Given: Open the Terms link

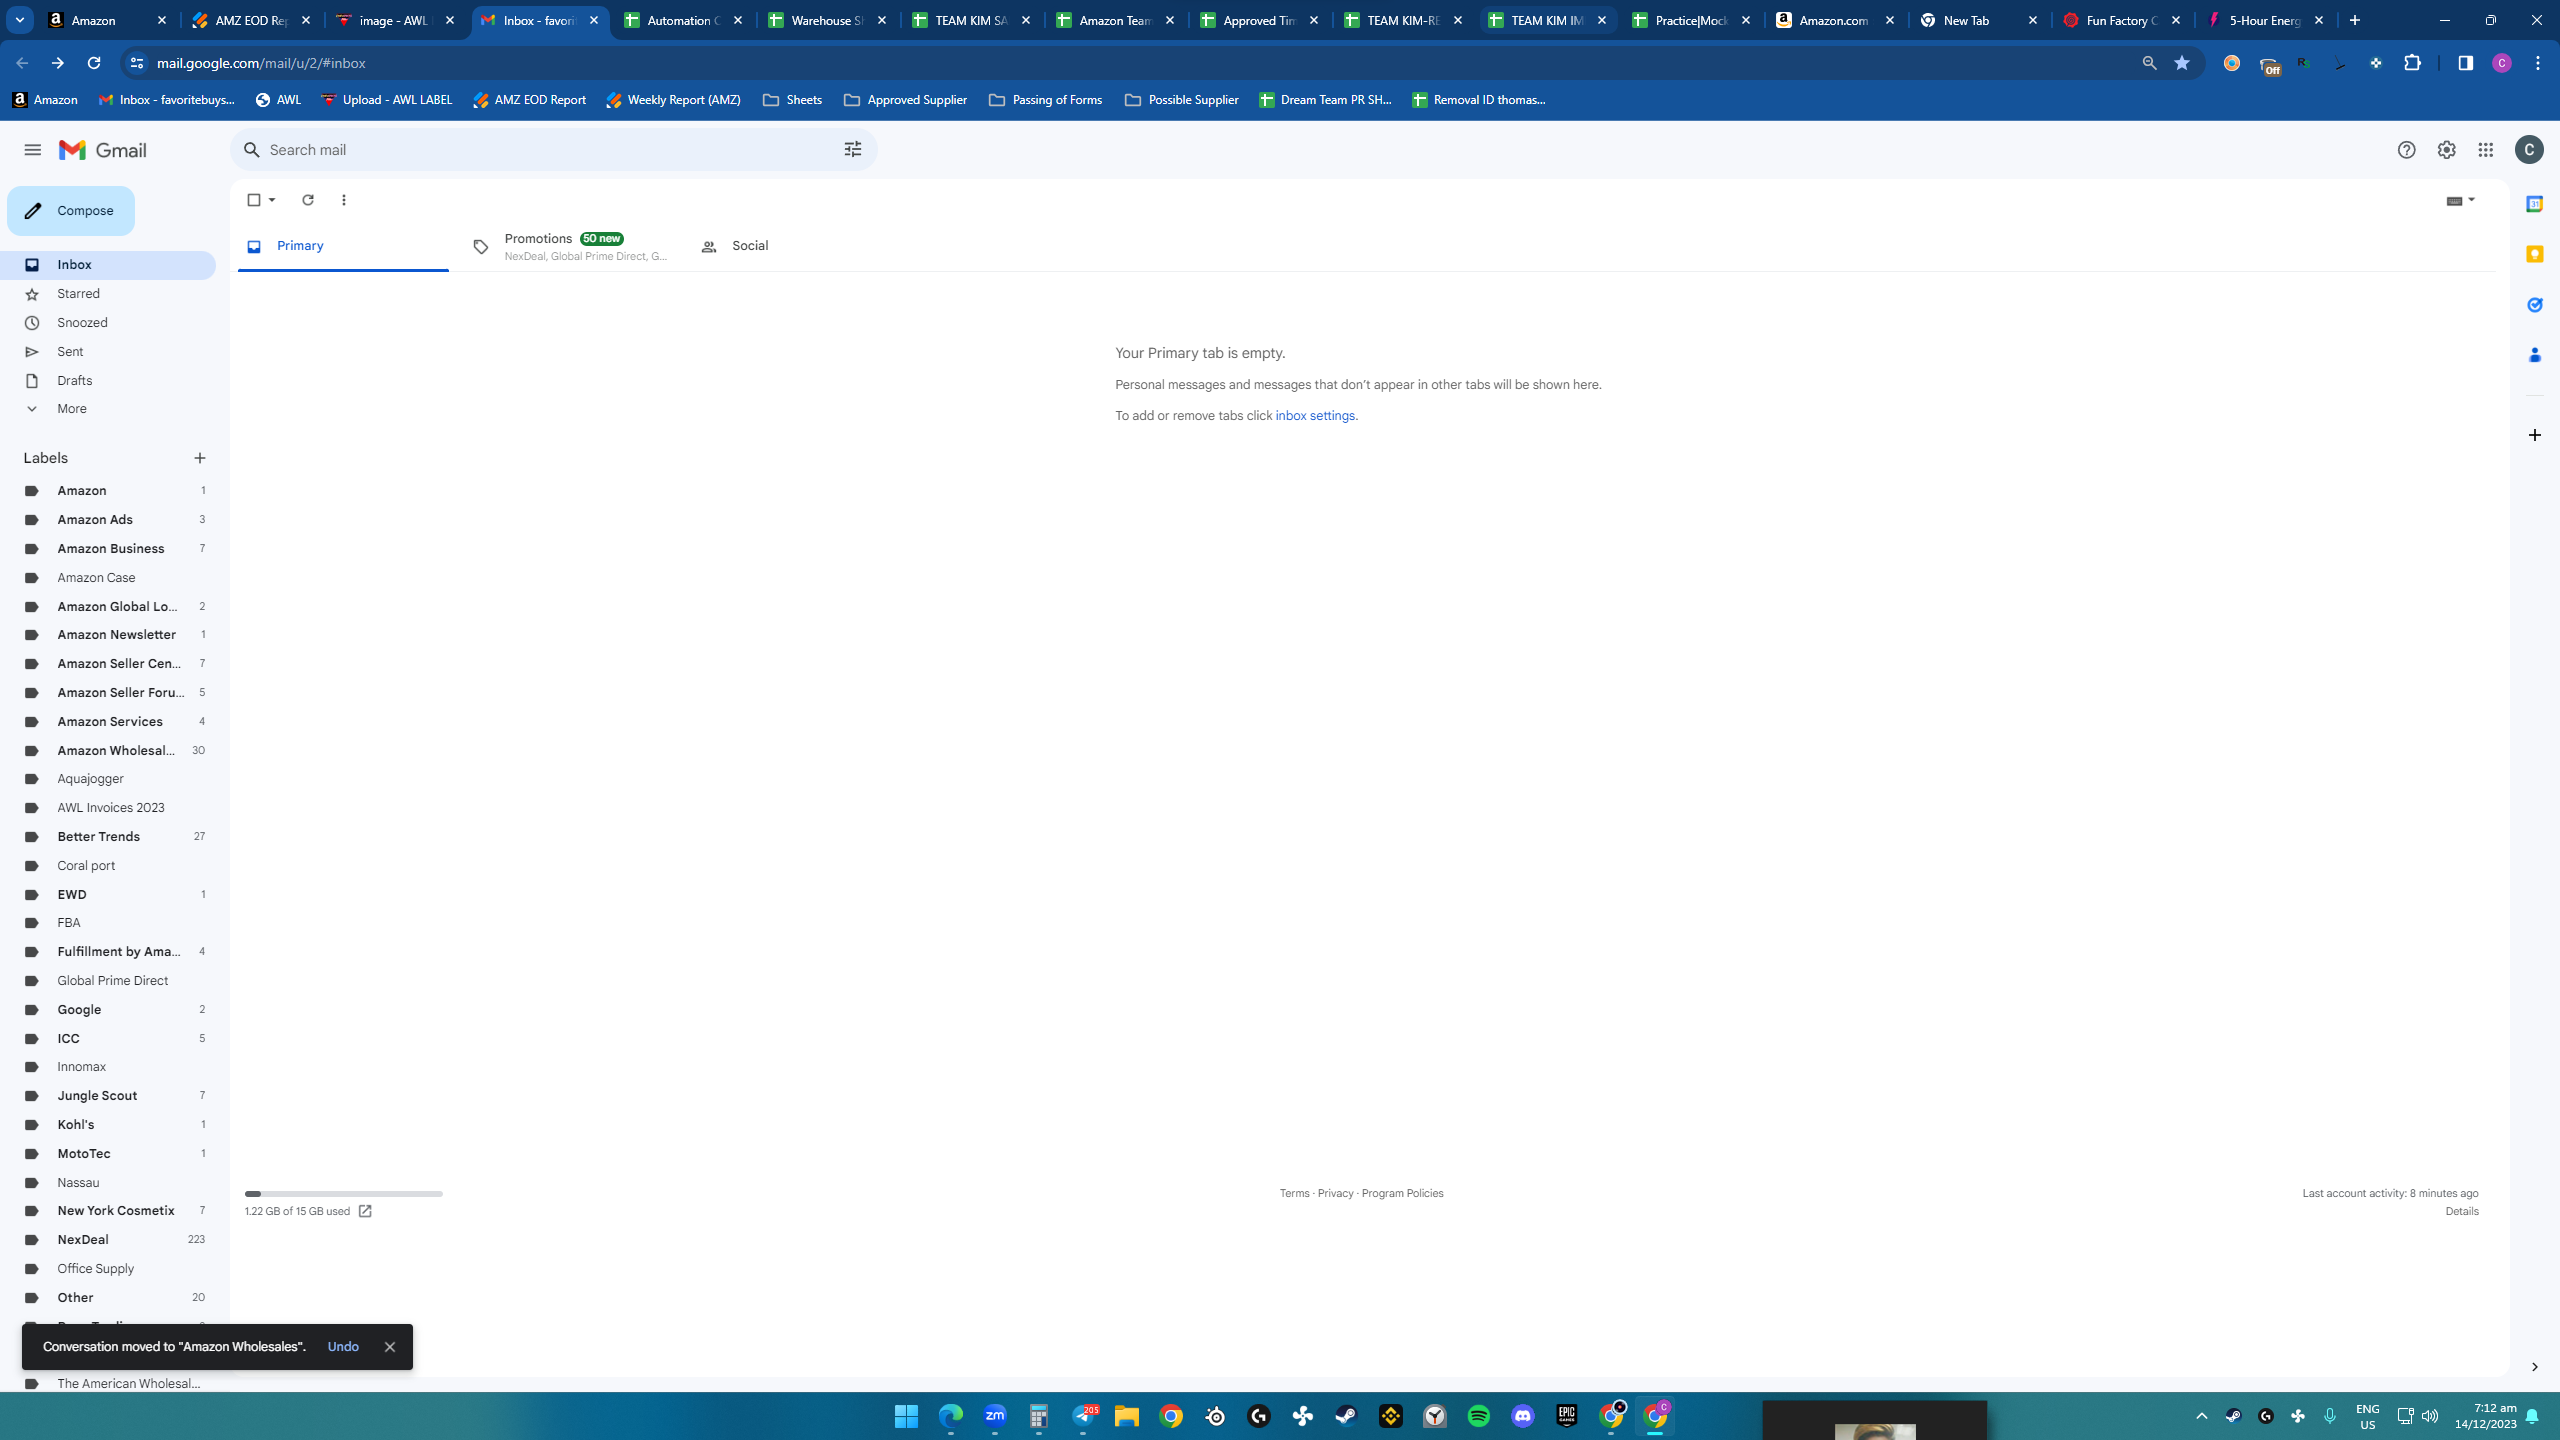Looking at the screenshot, I should (x=1294, y=1194).
